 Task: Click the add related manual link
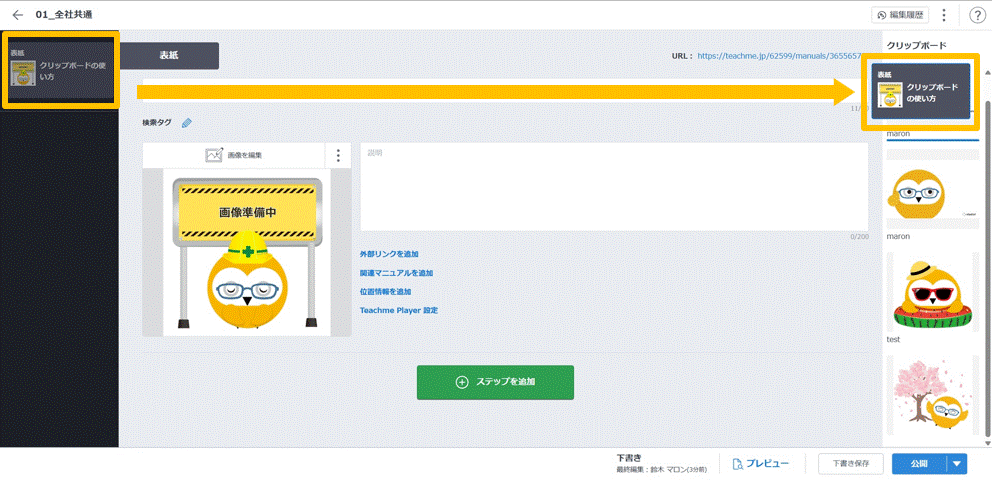pos(396,273)
